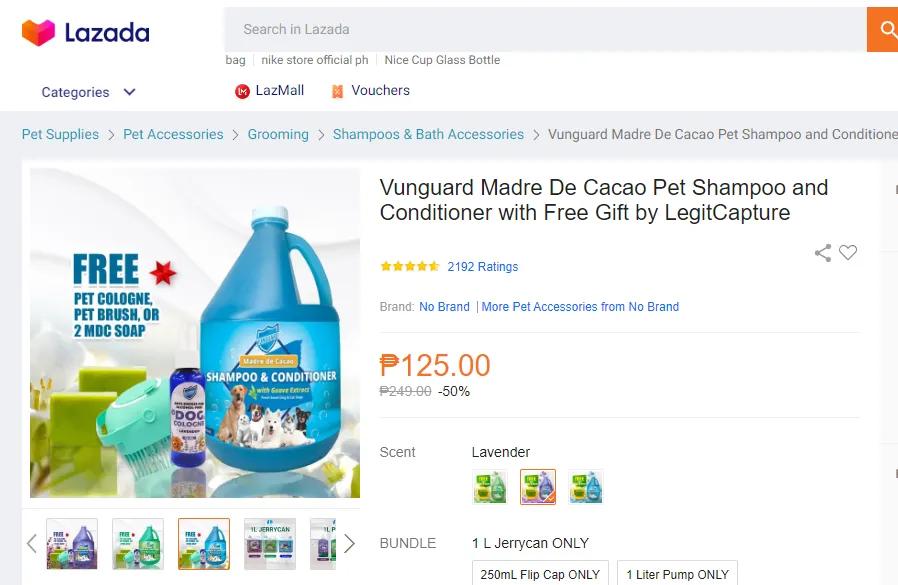The width and height of the screenshot is (898, 585).
Task: Click the orange search button
Action: (x=883, y=30)
